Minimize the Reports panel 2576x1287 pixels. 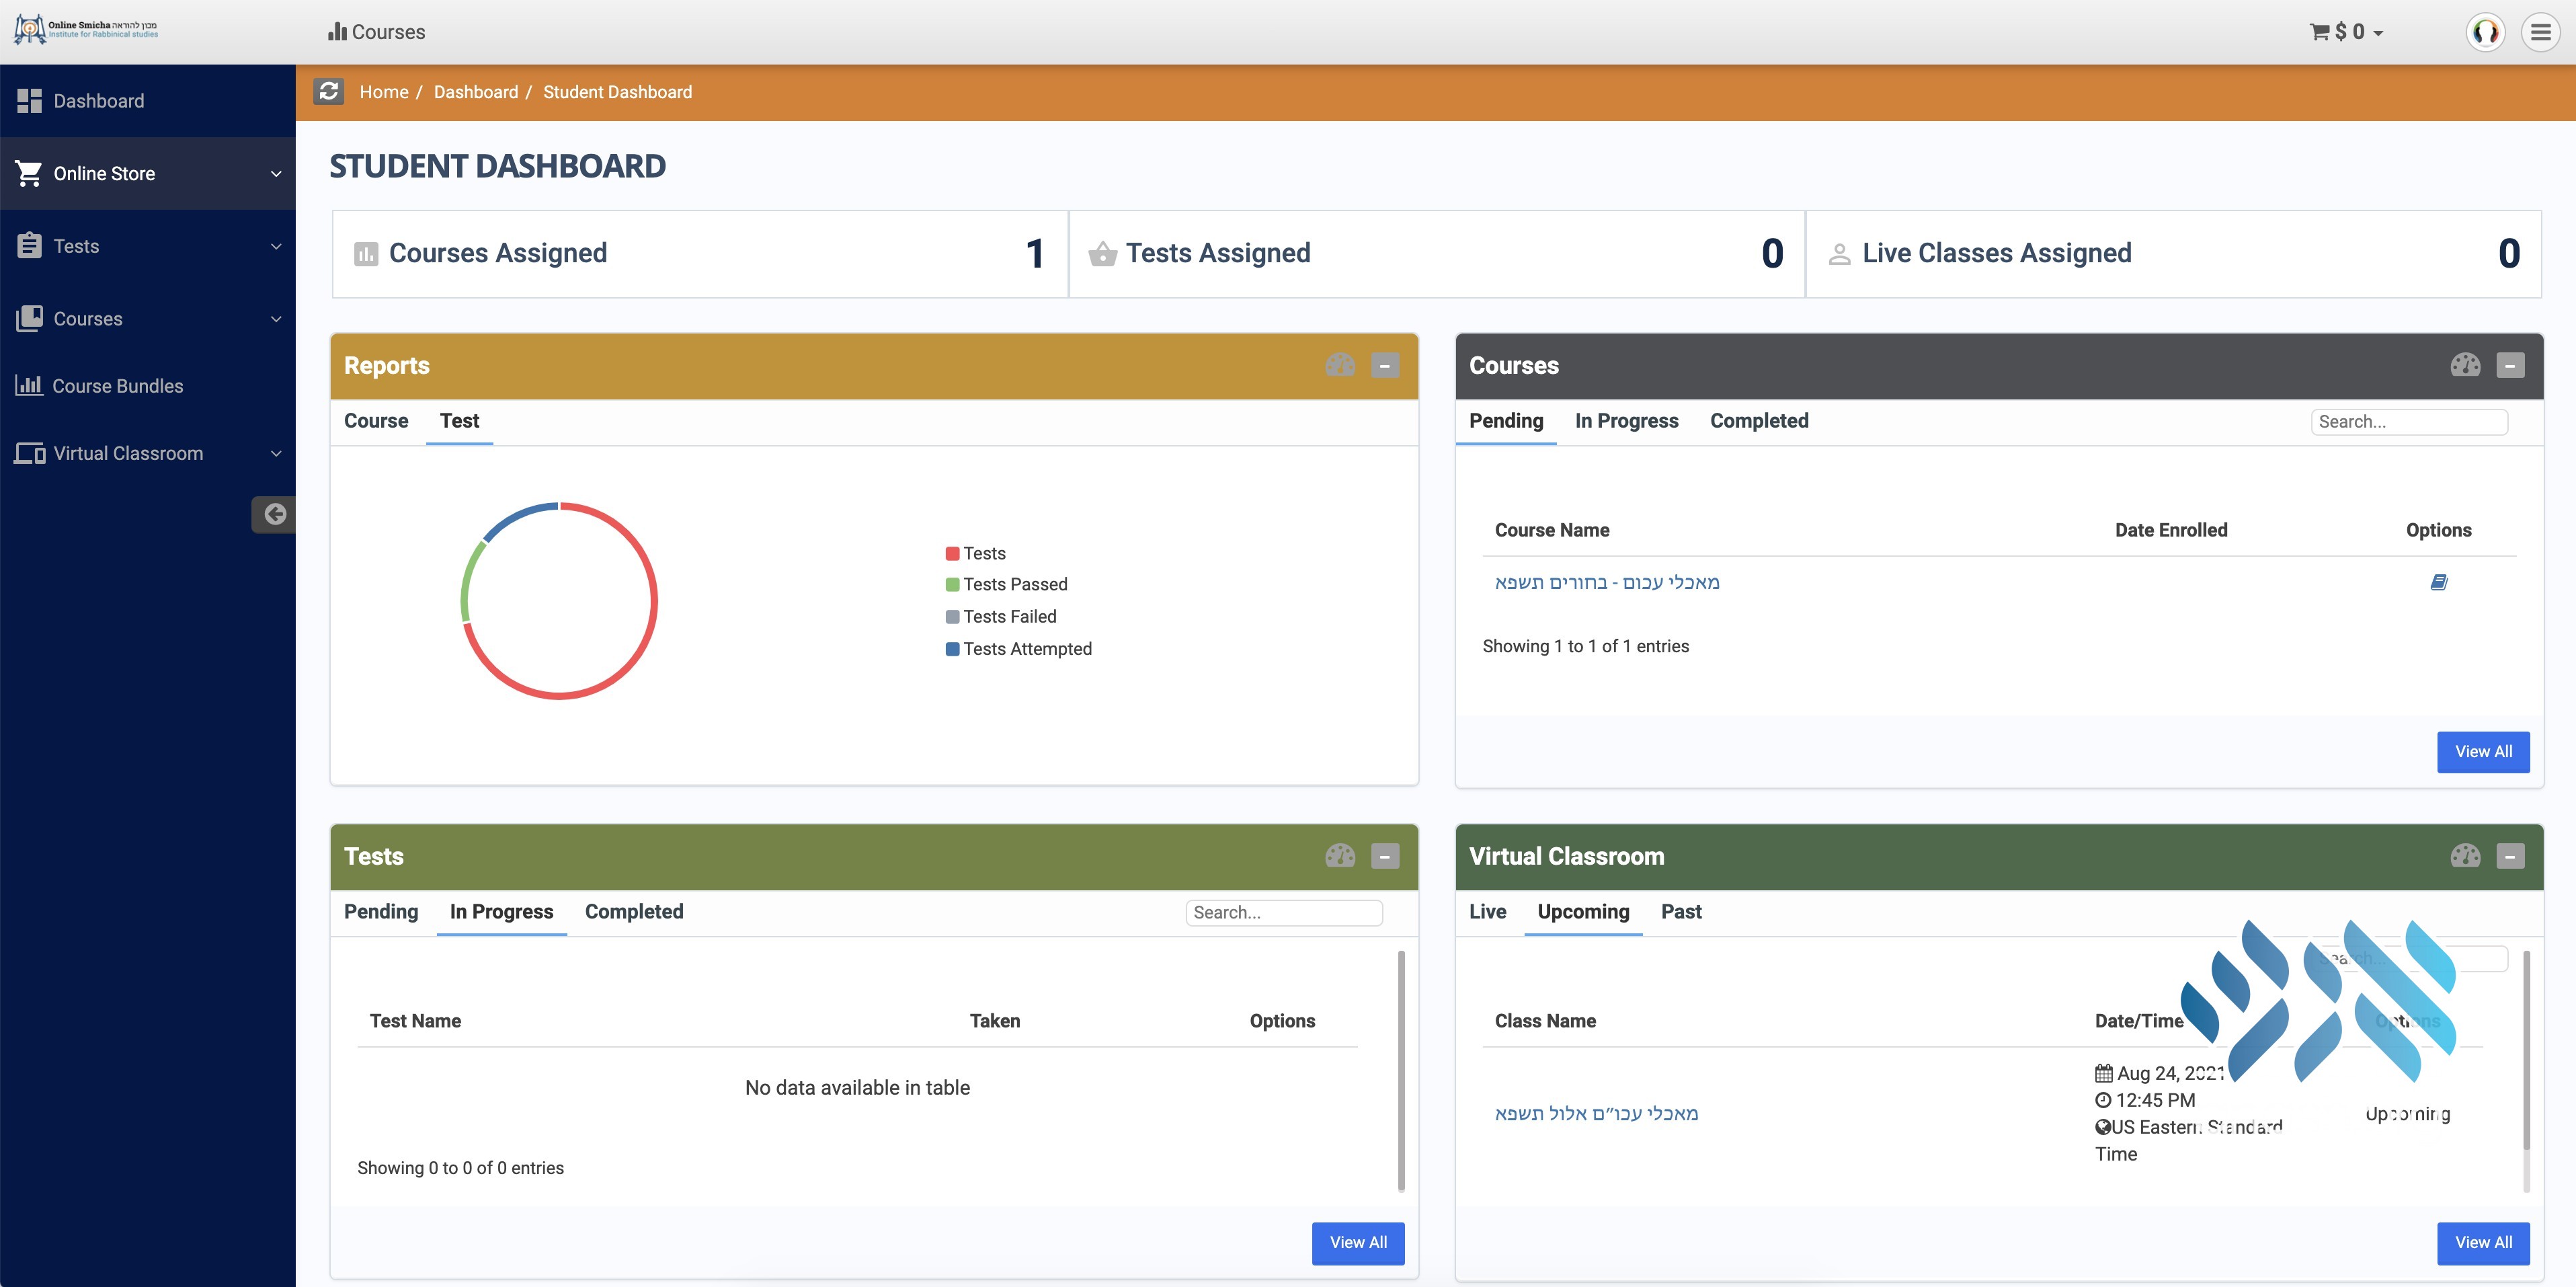(1385, 366)
